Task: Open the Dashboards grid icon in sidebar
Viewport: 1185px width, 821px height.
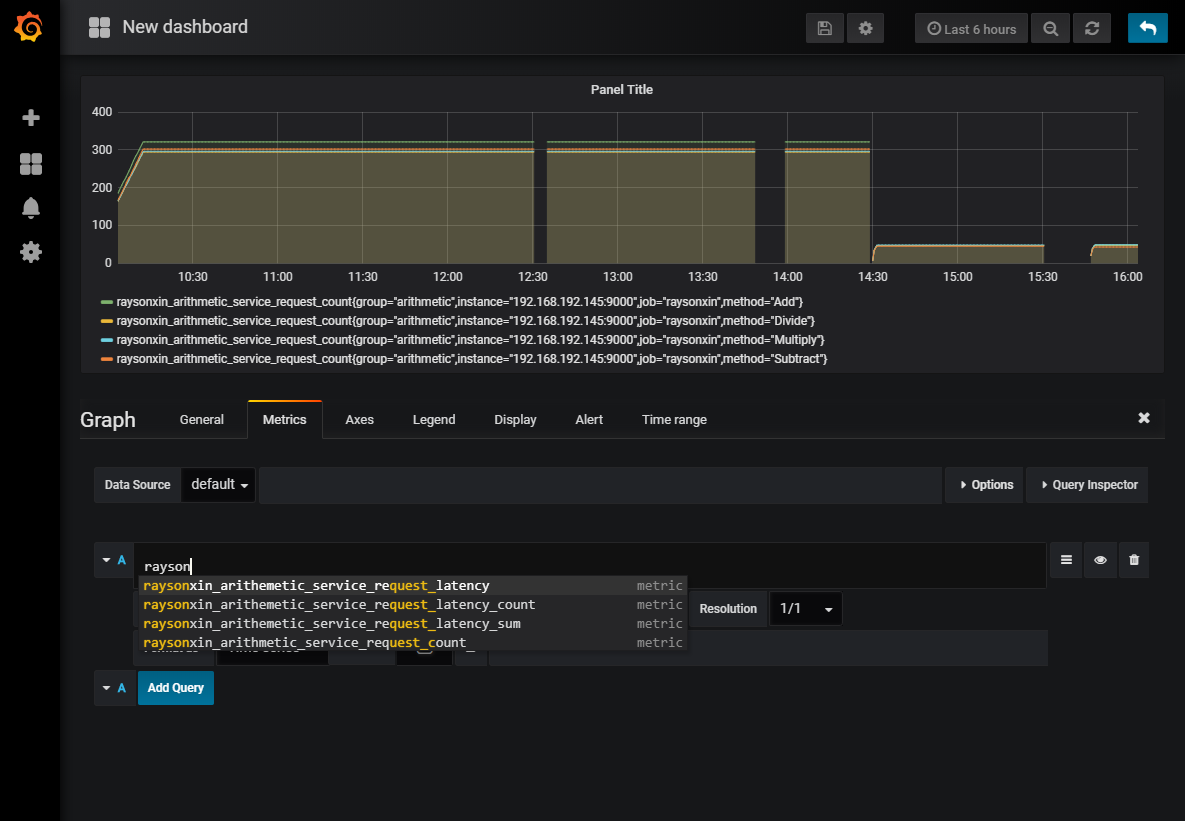Action: coord(30,164)
